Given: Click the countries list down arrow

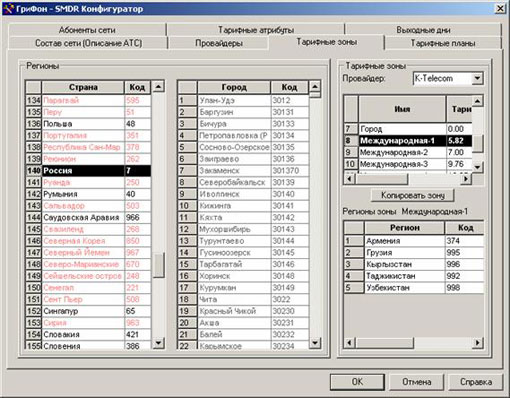Looking at the screenshot, I should [x=158, y=342].
